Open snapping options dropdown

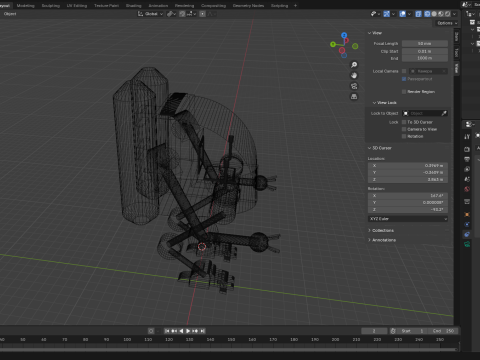191,14
